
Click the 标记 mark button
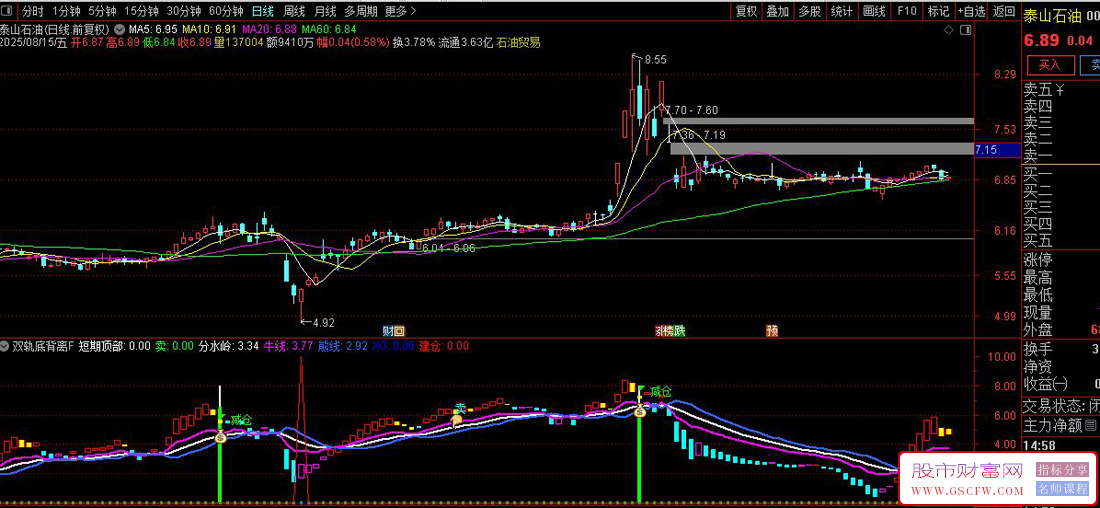(x=938, y=11)
